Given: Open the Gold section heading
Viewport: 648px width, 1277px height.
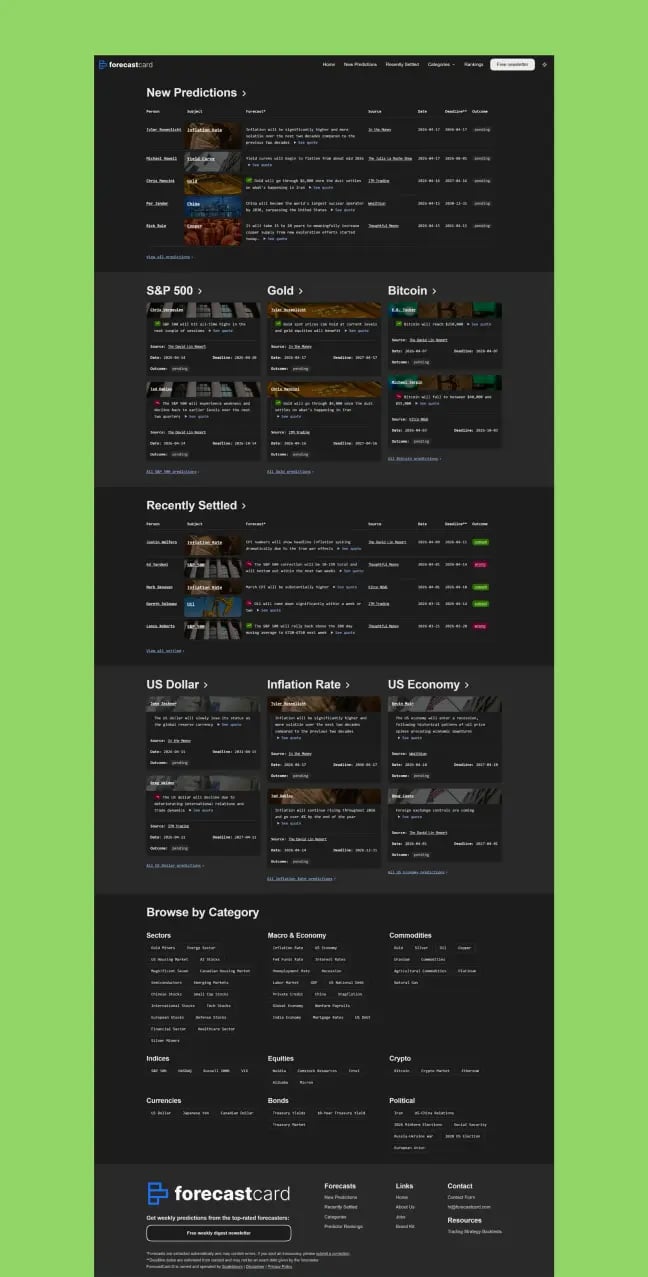Looking at the screenshot, I should click(285, 291).
